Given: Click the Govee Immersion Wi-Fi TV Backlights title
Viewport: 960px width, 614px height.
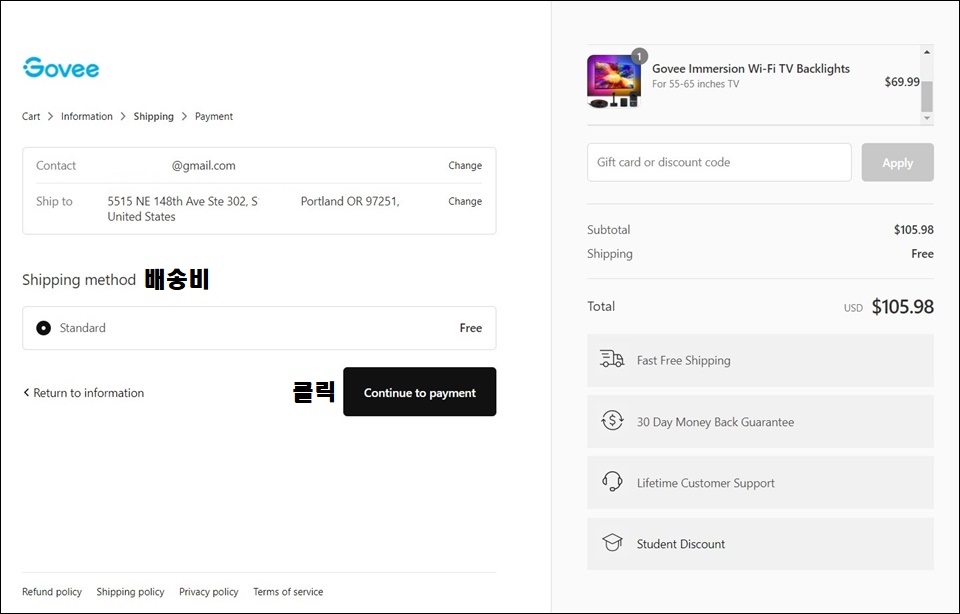Looking at the screenshot, I should point(751,69).
